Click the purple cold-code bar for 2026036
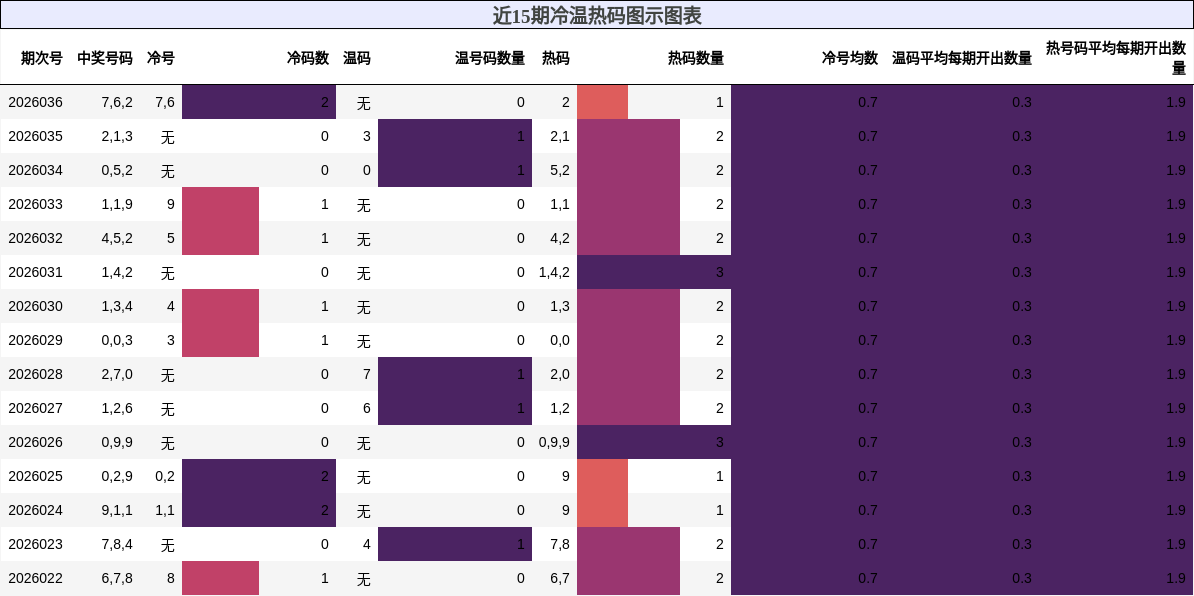This screenshot has width=1194, height=596. pyautogui.click(x=258, y=102)
